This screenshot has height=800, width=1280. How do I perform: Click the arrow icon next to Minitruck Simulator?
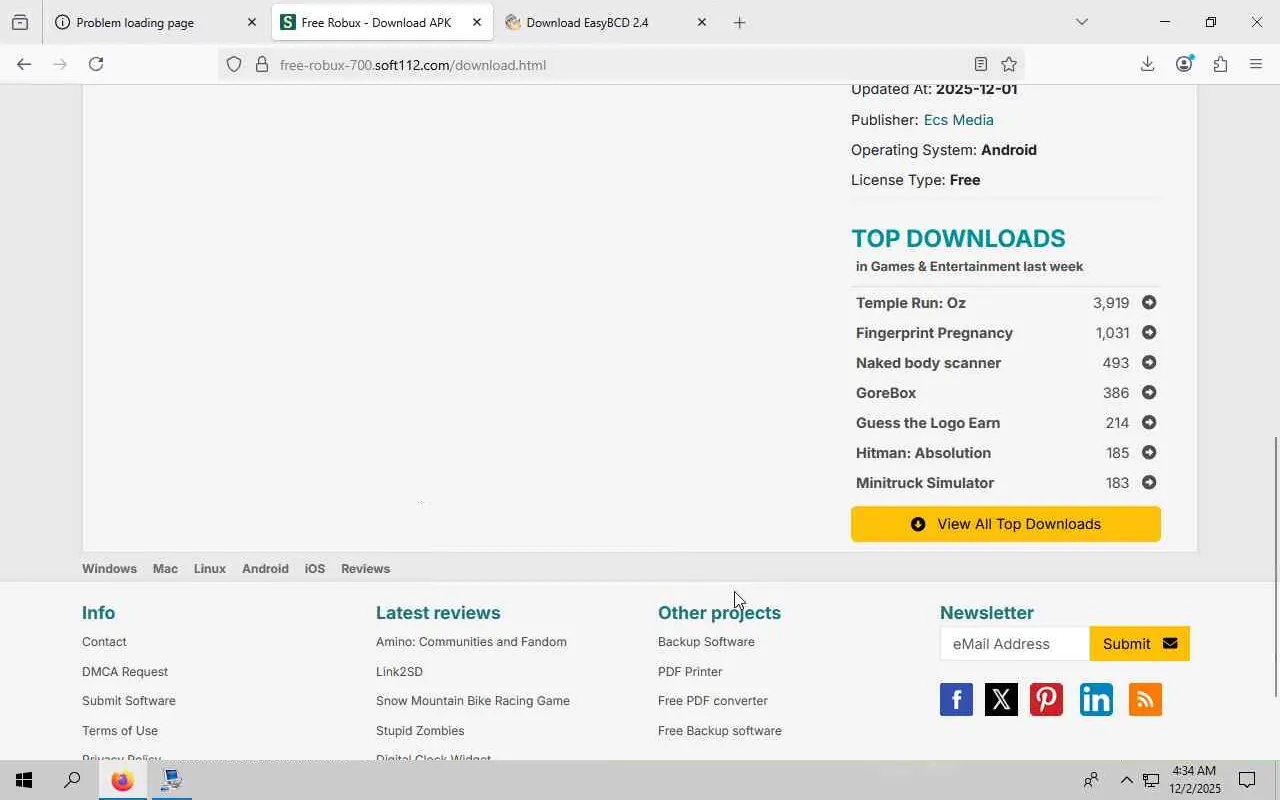[1149, 483]
